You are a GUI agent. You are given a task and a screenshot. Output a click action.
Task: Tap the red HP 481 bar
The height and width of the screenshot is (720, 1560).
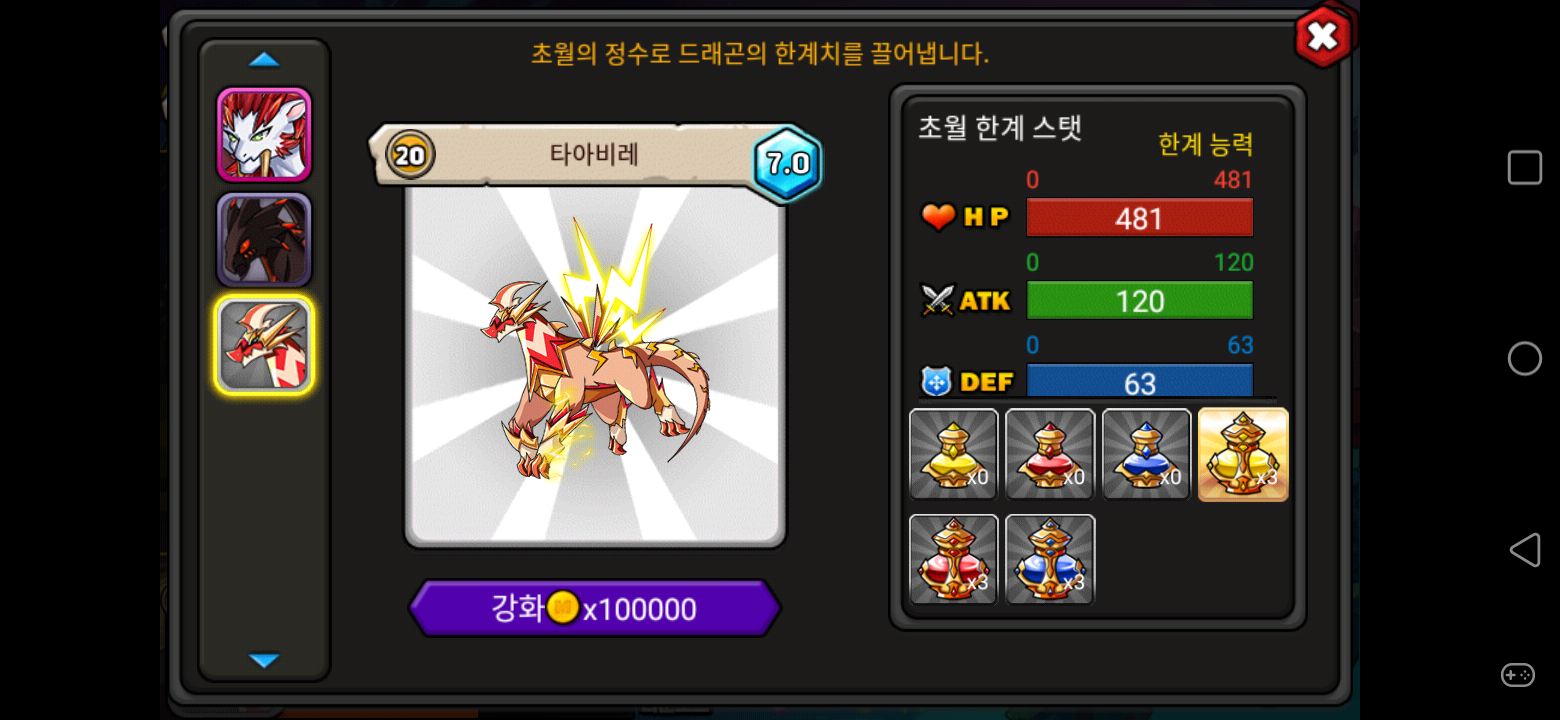point(1140,218)
